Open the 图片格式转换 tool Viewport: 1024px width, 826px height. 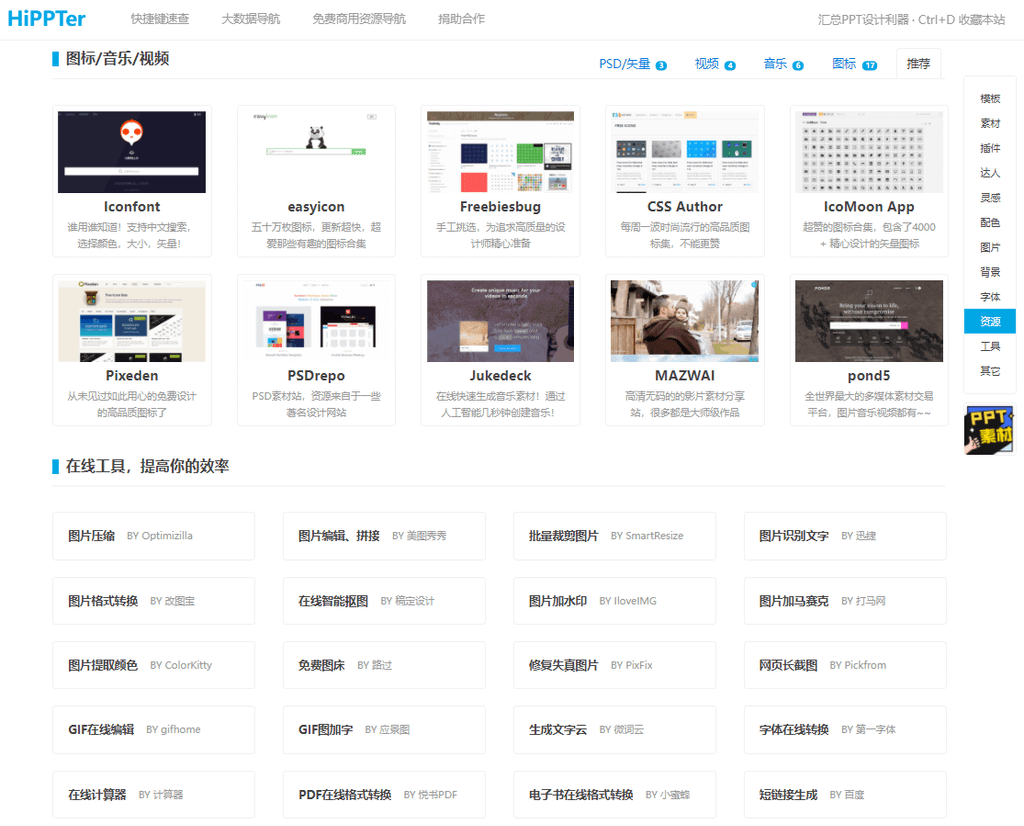[153, 601]
